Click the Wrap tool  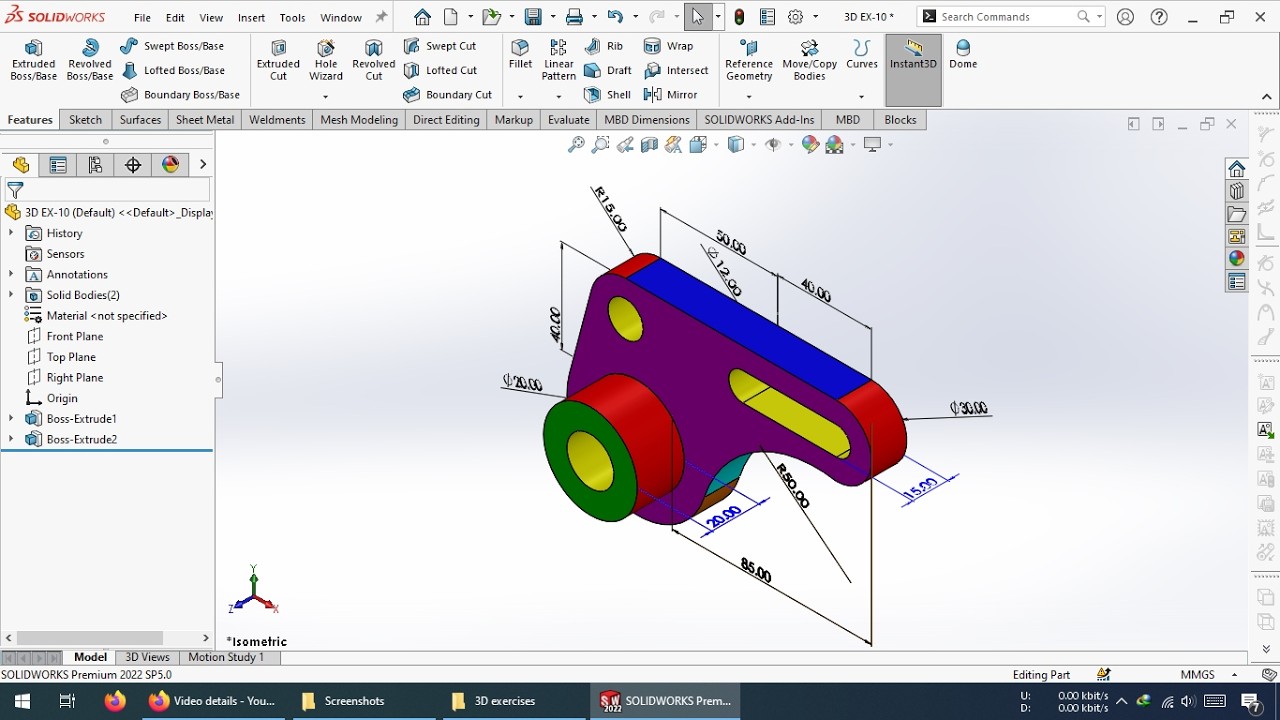(669, 46)
